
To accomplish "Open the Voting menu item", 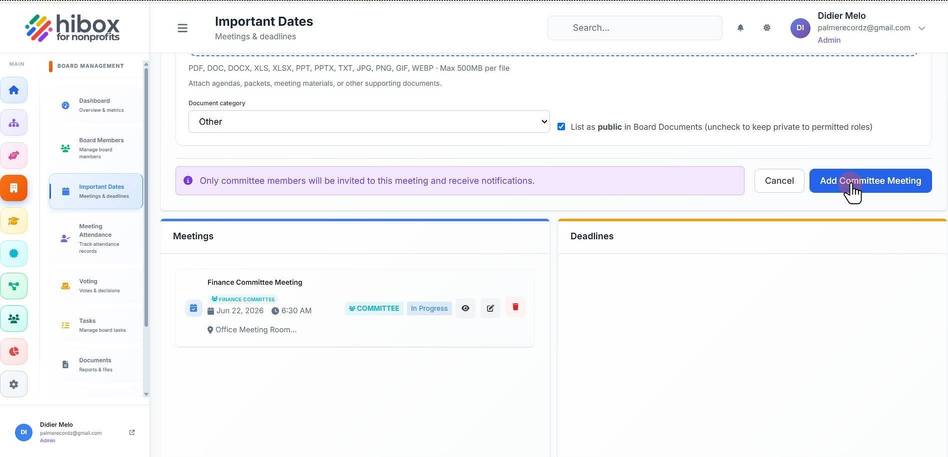I will pos(96,285).
